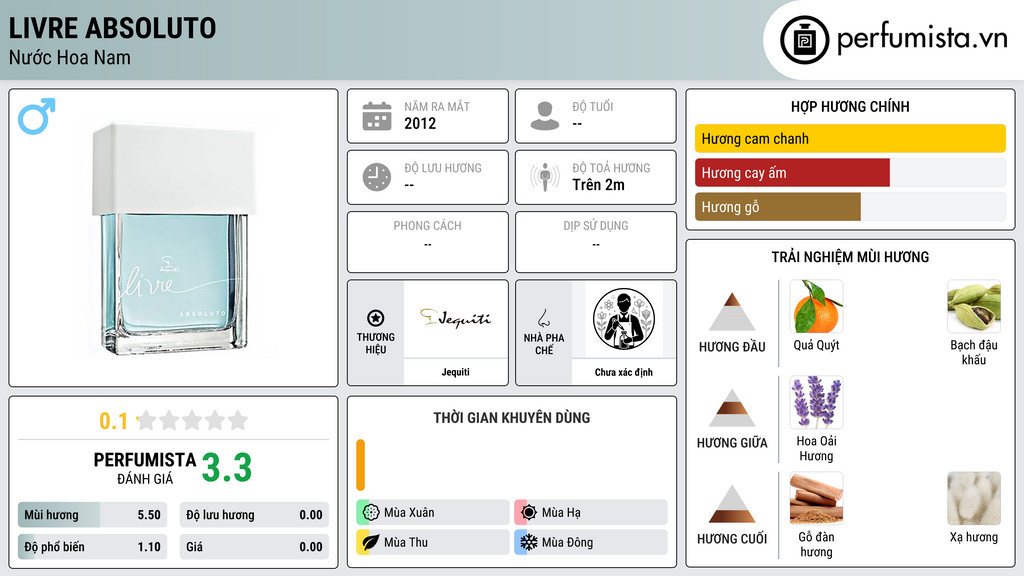Open the perfumista.vn site name

(x=922, y=39)
